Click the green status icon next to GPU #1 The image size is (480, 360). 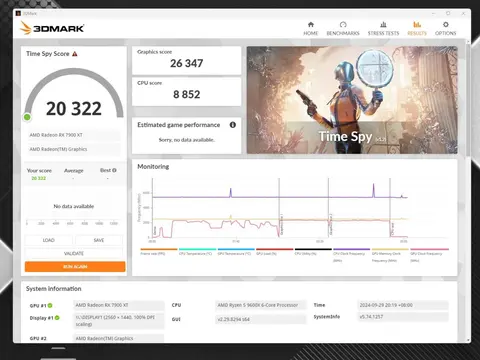coord(50,305)
